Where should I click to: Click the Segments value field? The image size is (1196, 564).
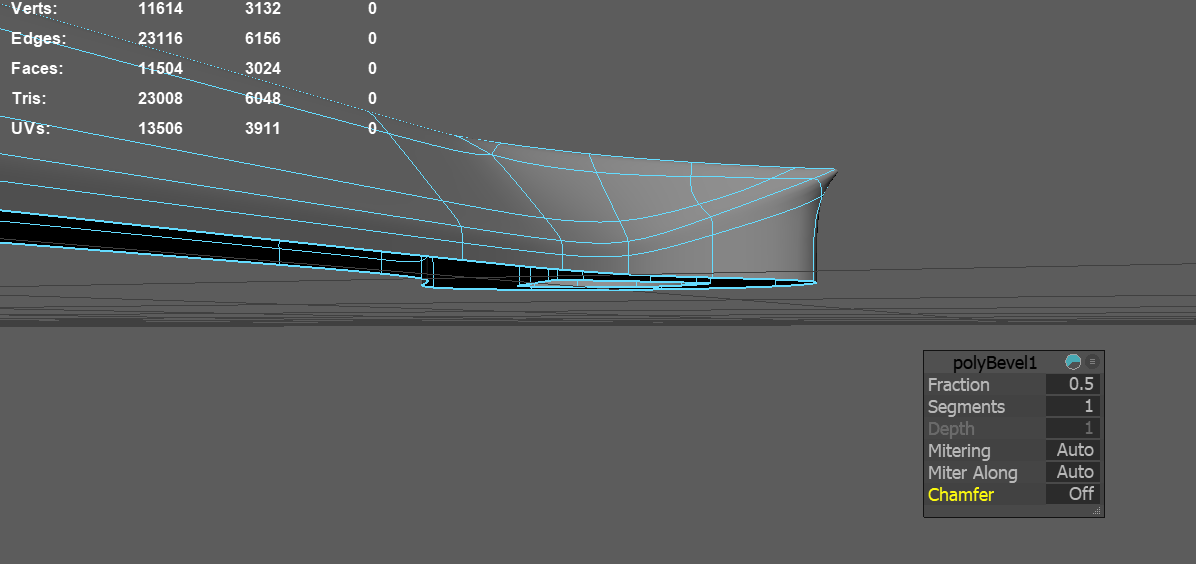click(x=1072, y=406)
